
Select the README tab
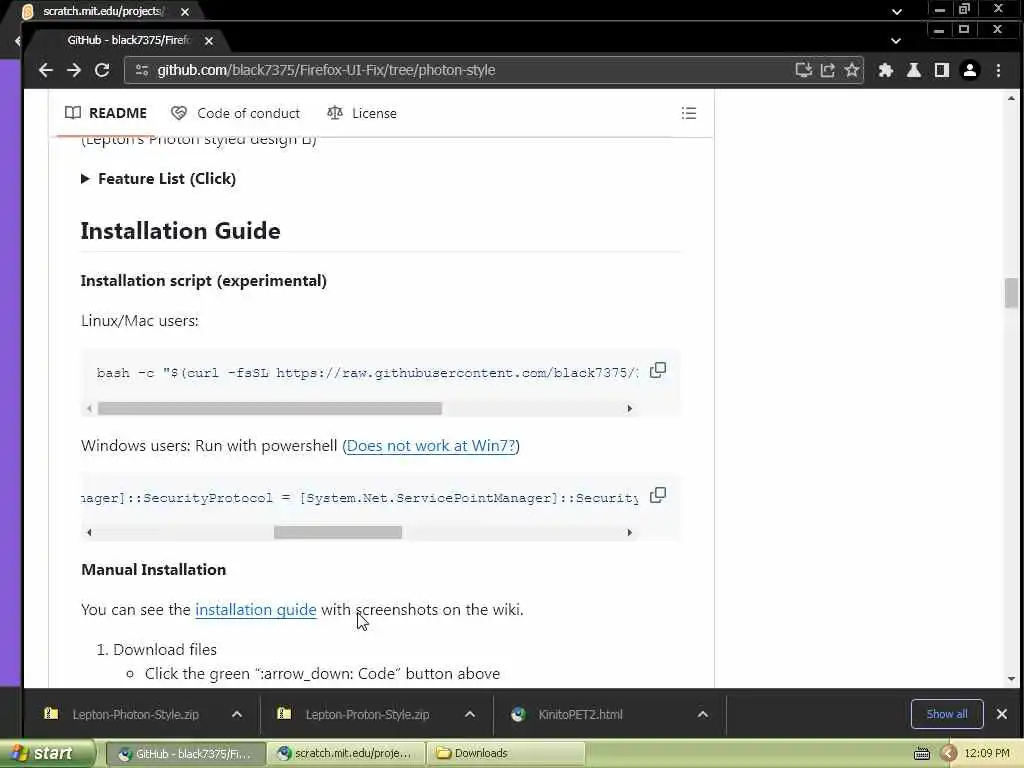106,113
